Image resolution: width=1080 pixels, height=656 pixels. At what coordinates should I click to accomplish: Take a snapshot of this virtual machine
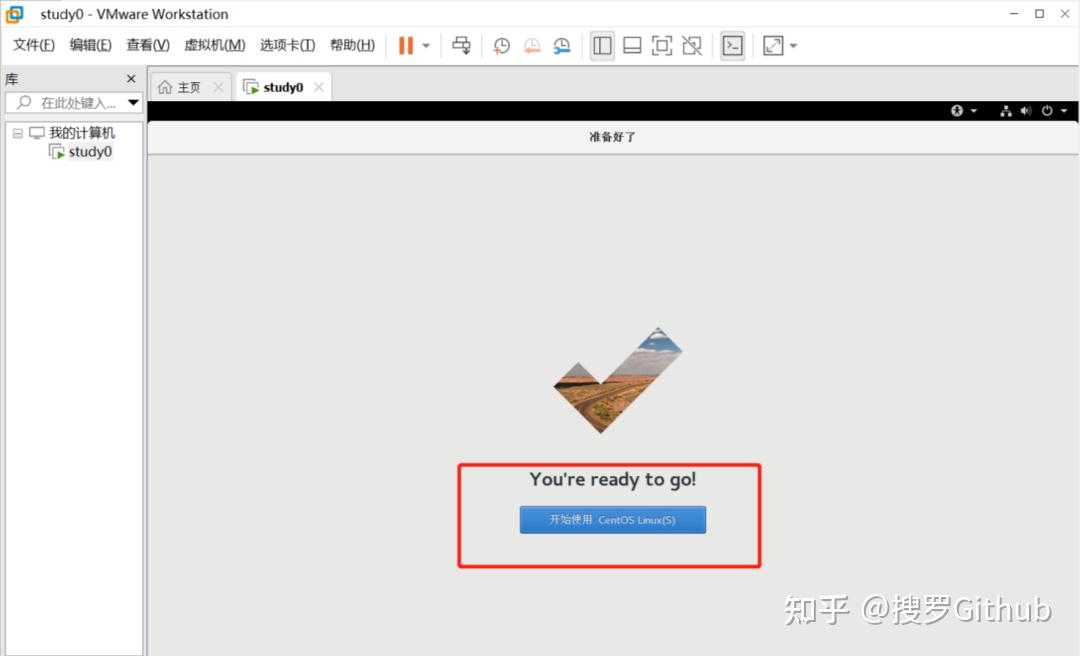pyautogui.click(x=501, y=45)
